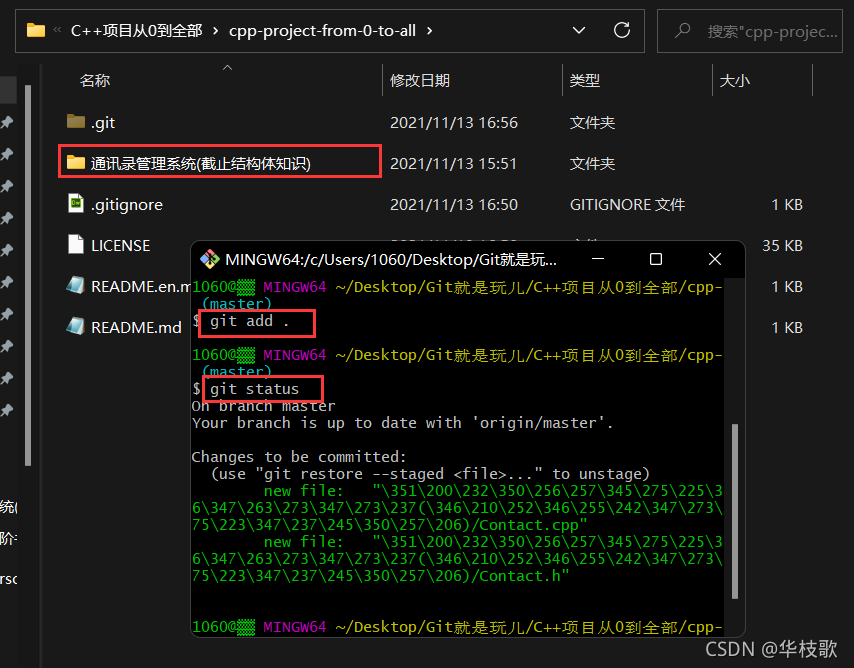The image size is (854, 668).
Task: Click 'Changes to be committed:' line
Action: point(299,457)
